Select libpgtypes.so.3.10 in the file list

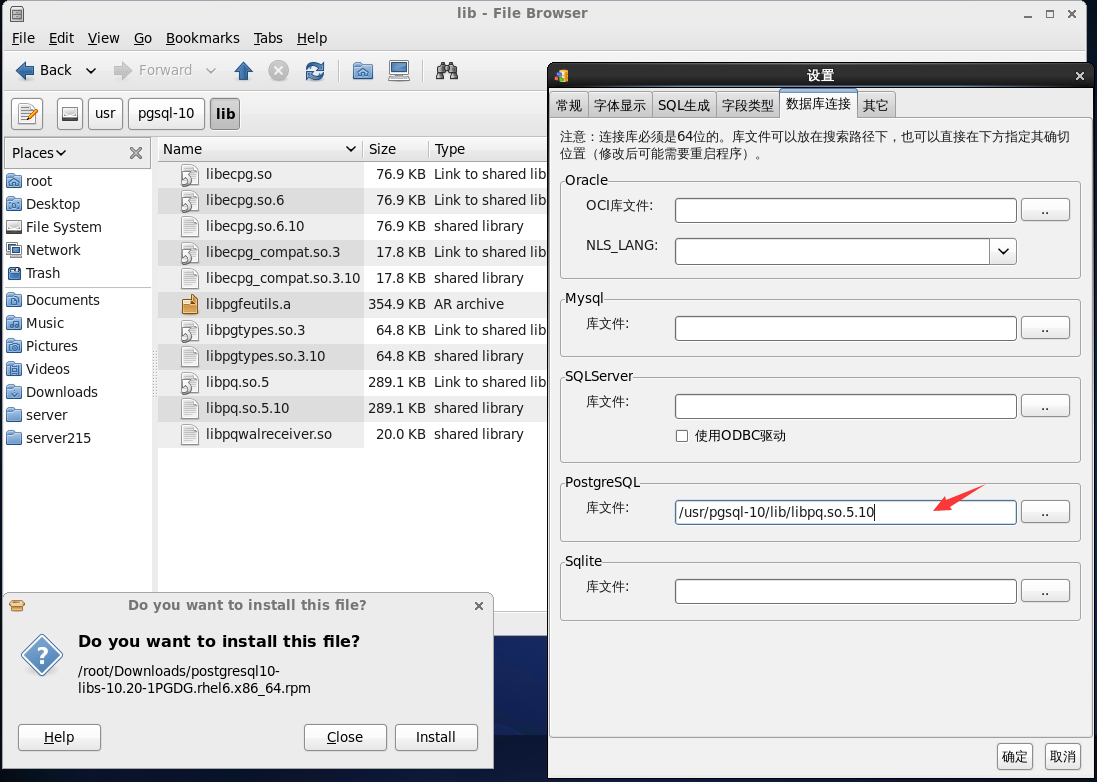[x=265, y=356]
